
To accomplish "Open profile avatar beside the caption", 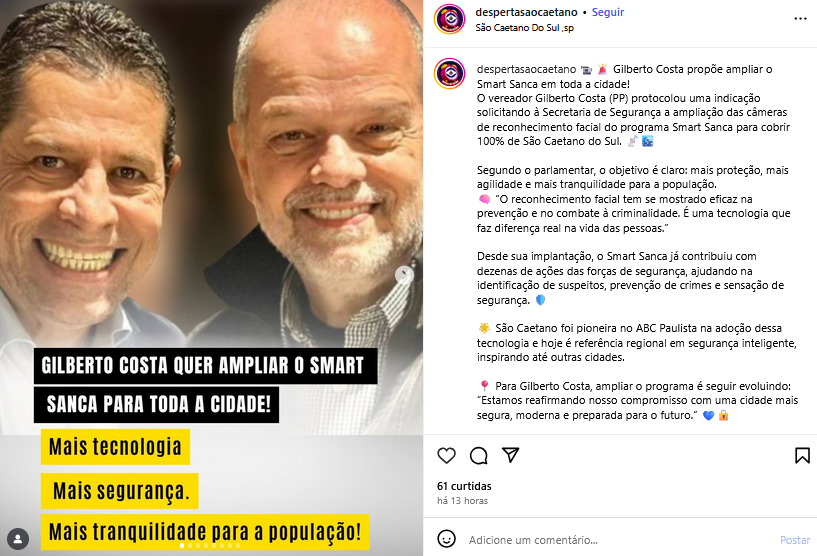I will (x=450, y=73).
